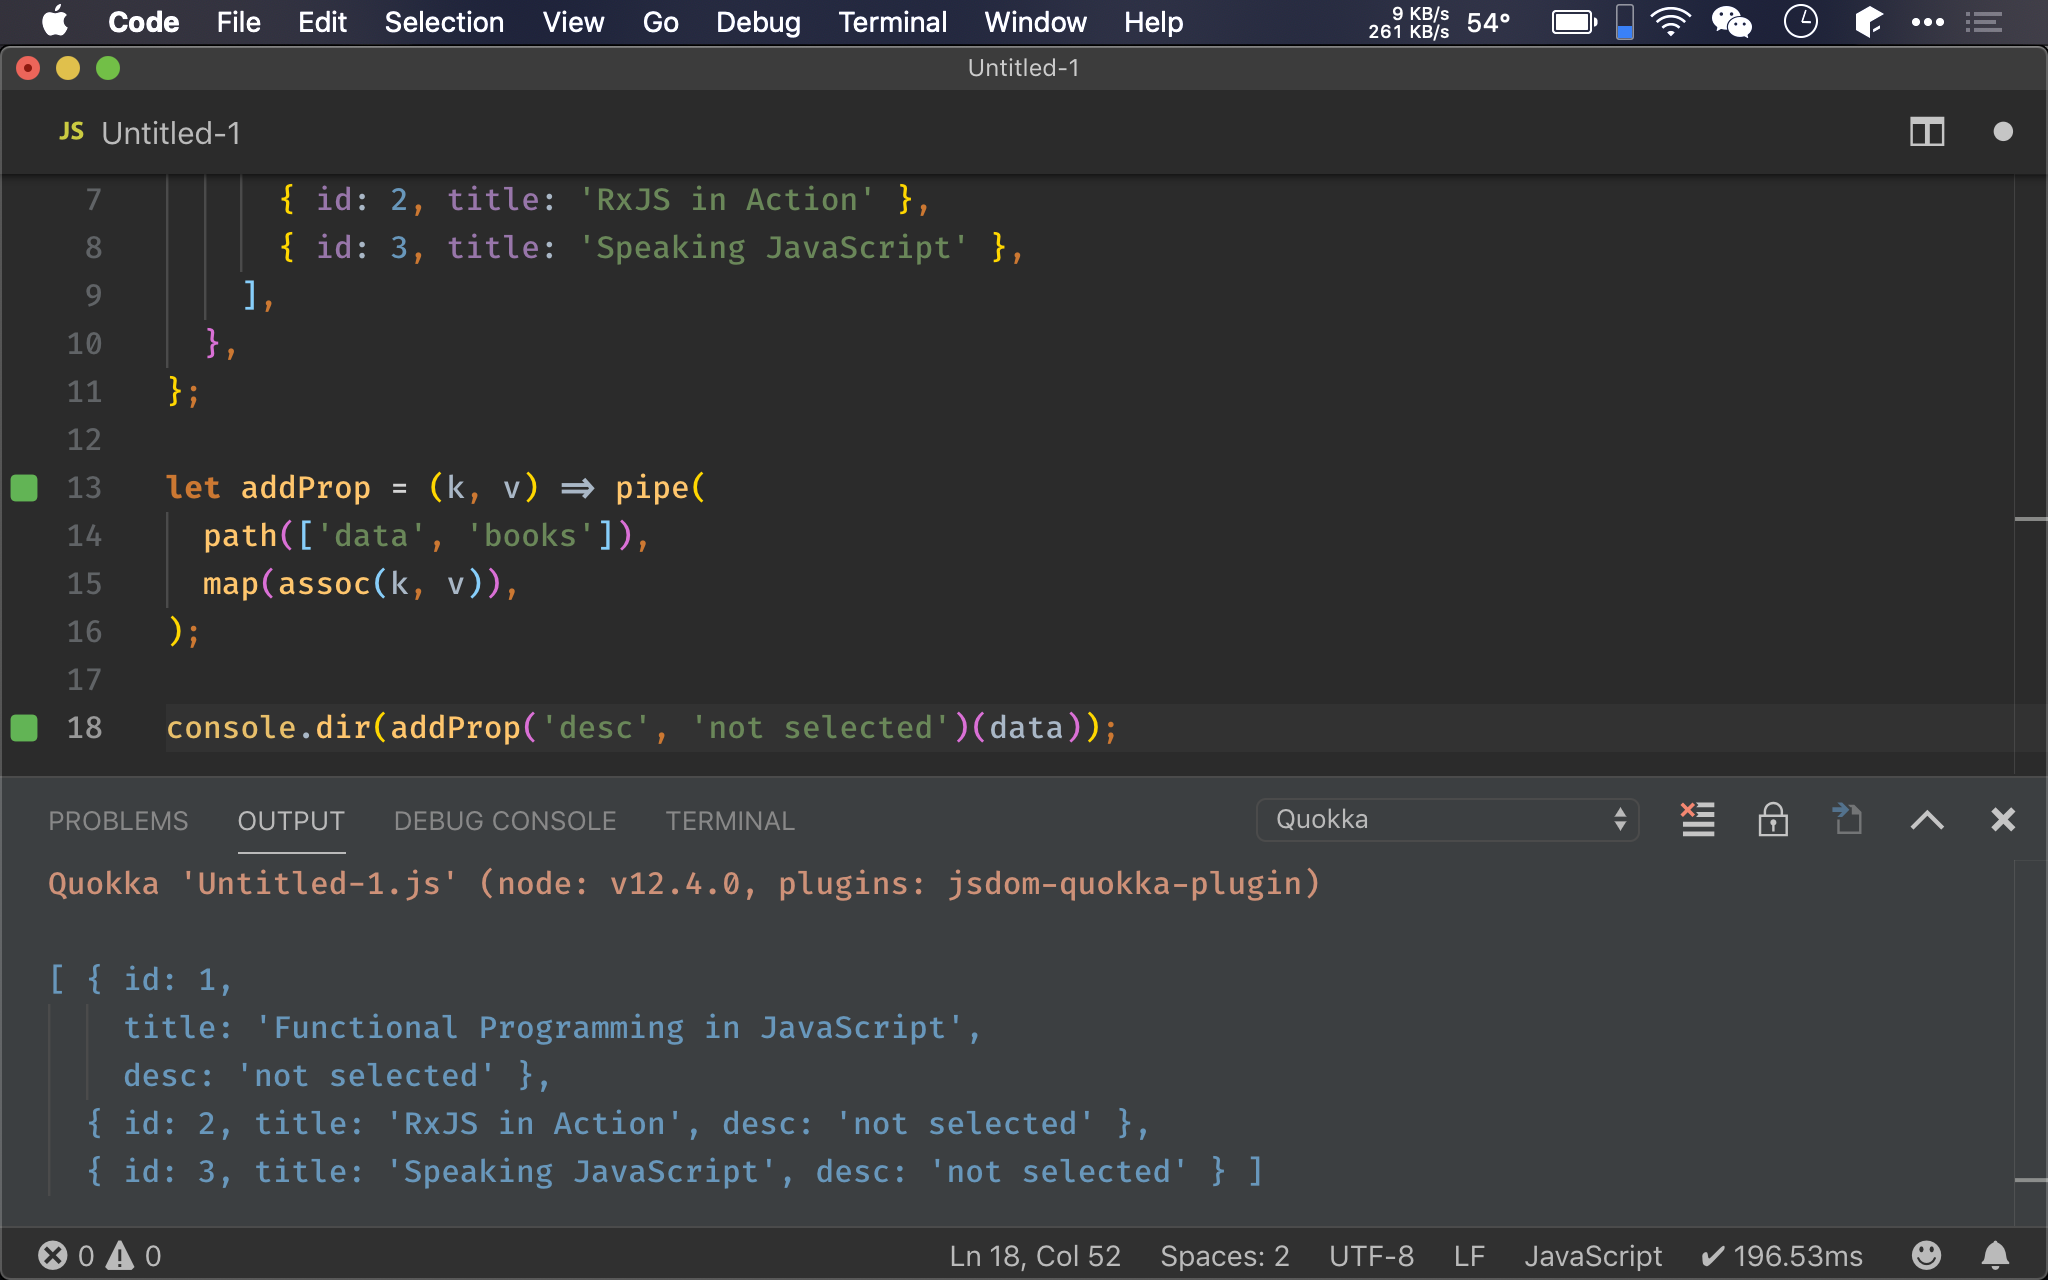Click the Quokka clear output icon

pos(1699,818)
